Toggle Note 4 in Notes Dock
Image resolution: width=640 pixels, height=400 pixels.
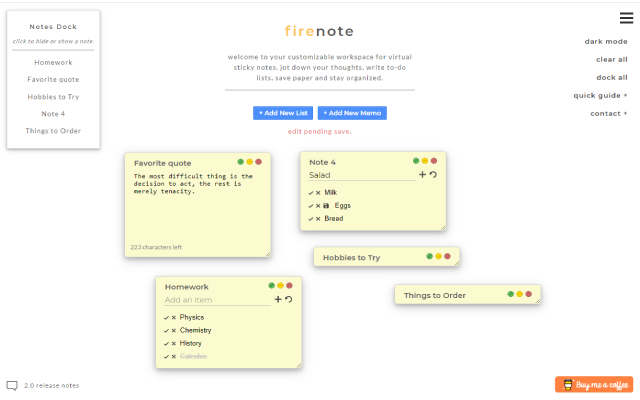(53, 114)
